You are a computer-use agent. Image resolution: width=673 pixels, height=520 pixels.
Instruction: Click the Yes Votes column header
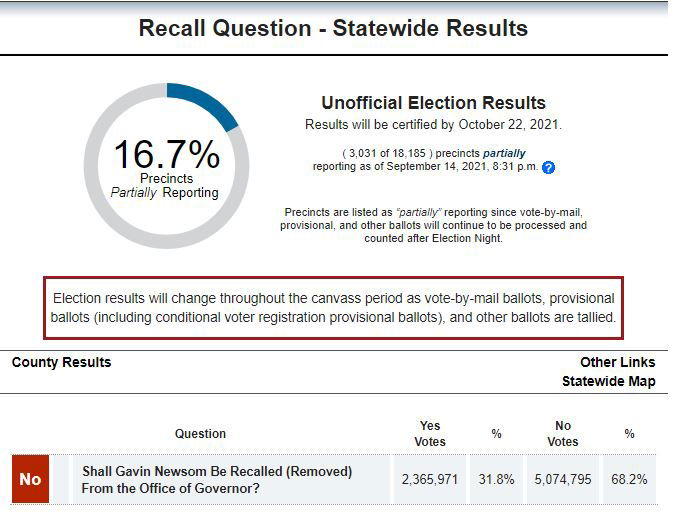[429, 434]
